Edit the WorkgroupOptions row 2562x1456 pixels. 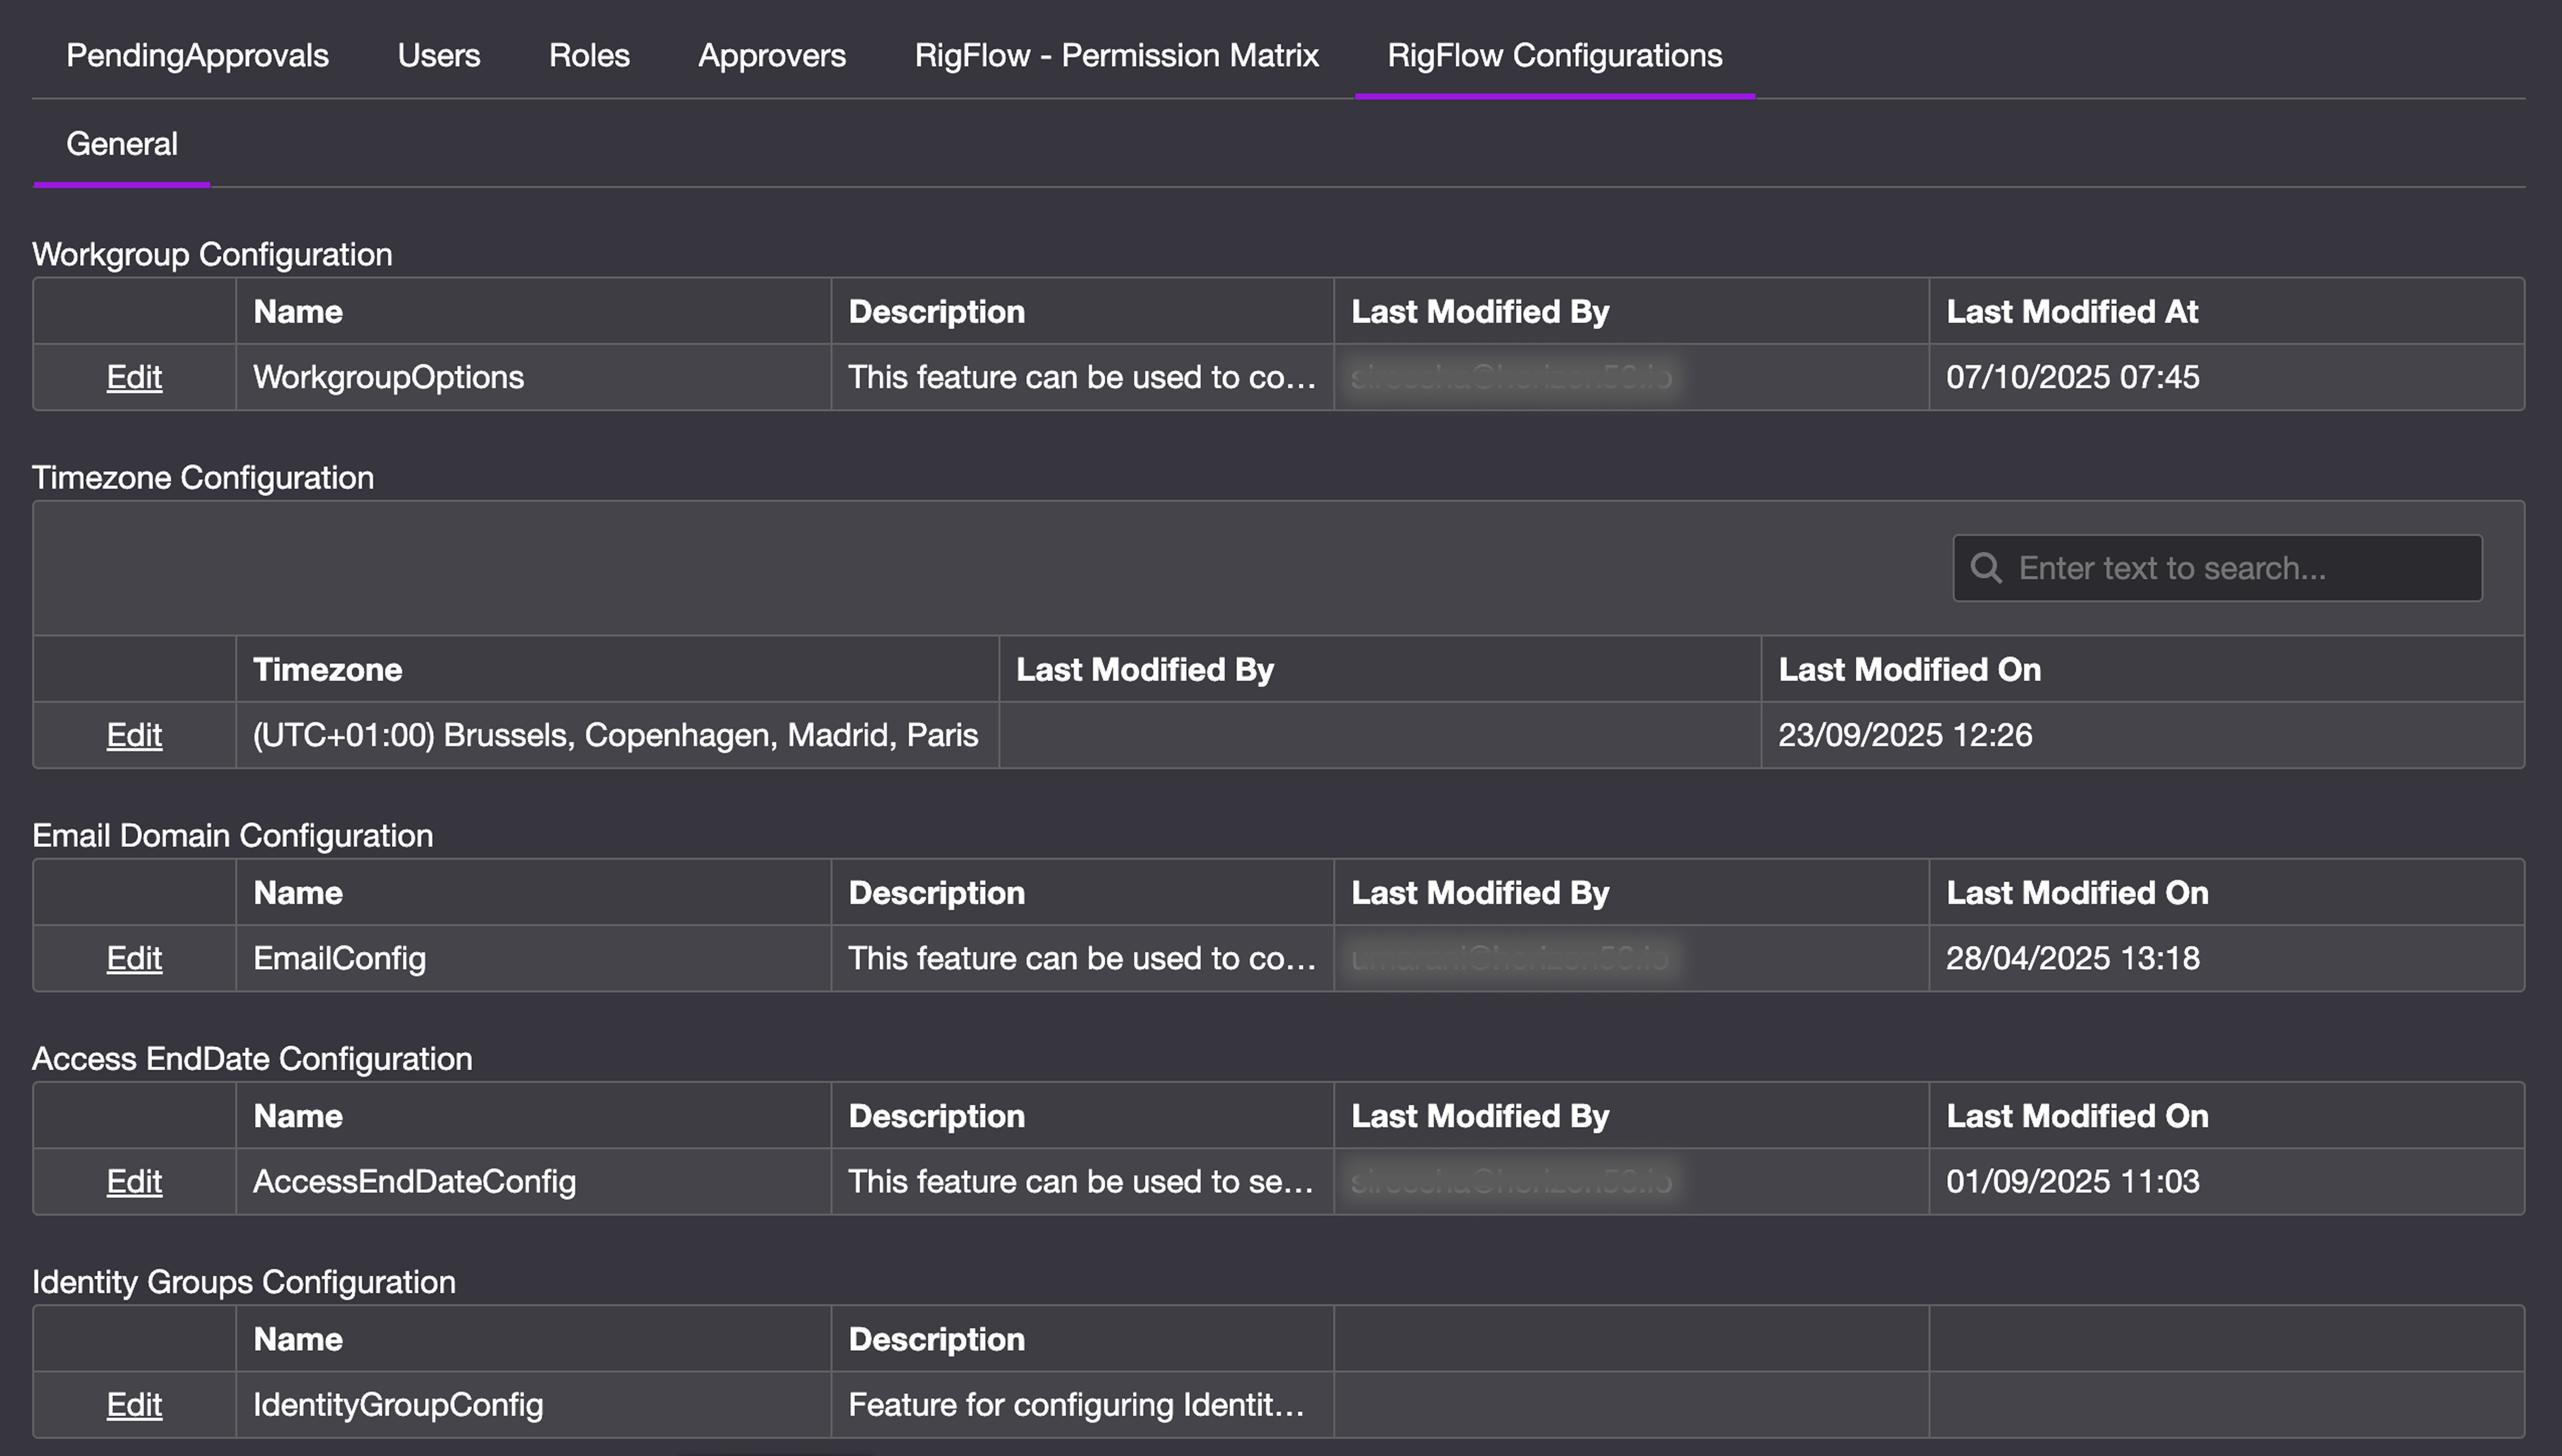134,377
